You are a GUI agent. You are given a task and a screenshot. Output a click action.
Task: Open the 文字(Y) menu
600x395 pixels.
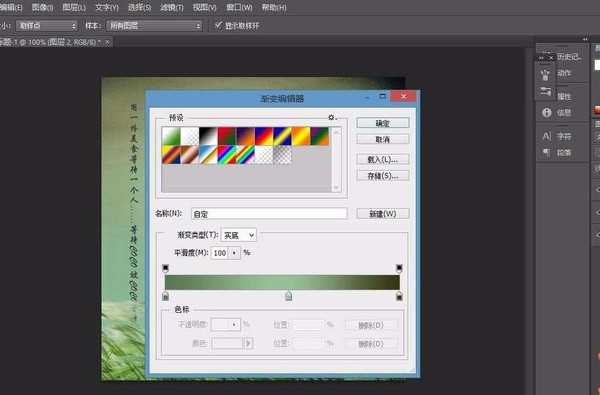tap(107, 7)
